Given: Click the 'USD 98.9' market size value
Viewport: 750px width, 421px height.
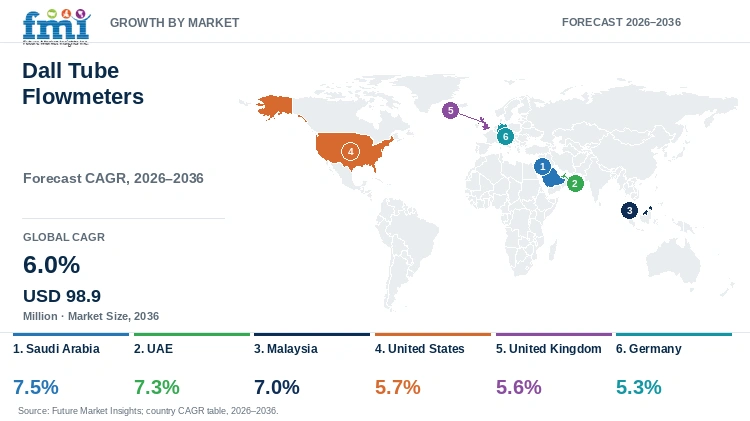Looking at the screenshot, I should coord(62,296).
